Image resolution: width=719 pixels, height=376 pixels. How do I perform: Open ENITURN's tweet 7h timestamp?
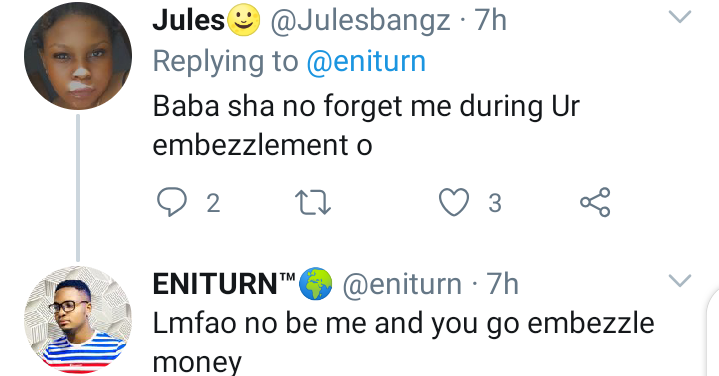(503, 284)
